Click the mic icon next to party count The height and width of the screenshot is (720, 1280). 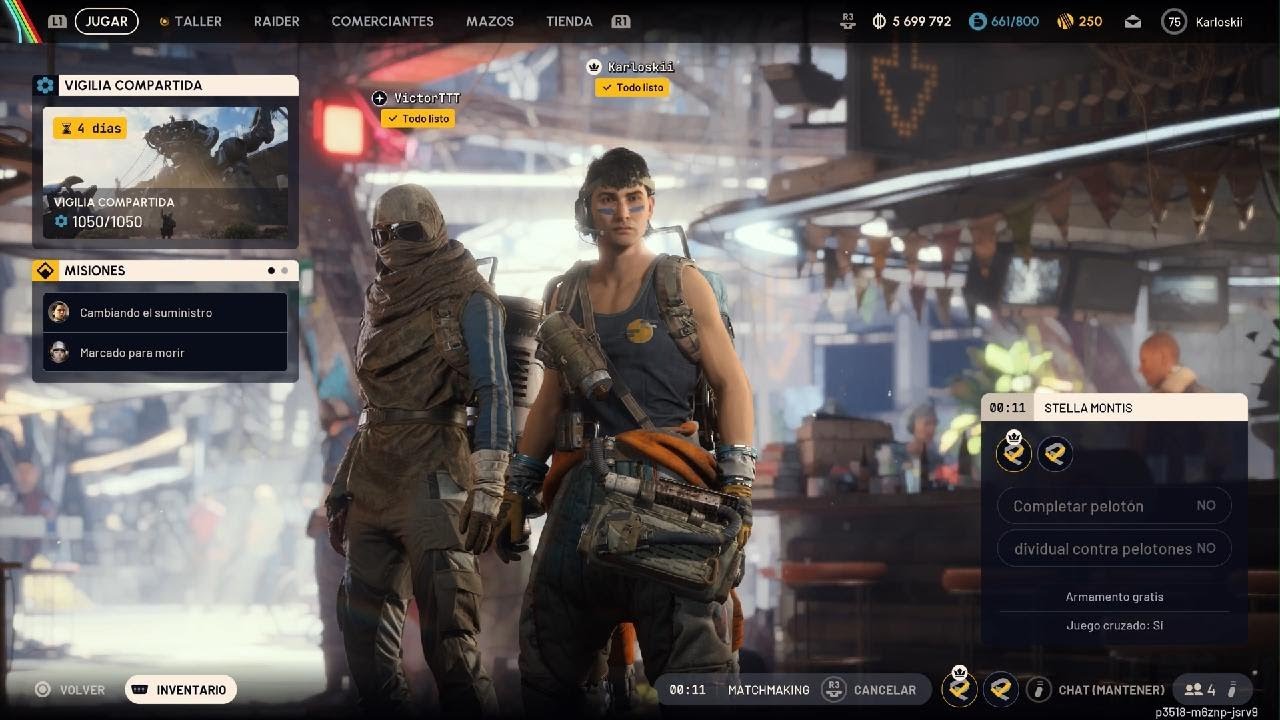[x=1232, y=689]
